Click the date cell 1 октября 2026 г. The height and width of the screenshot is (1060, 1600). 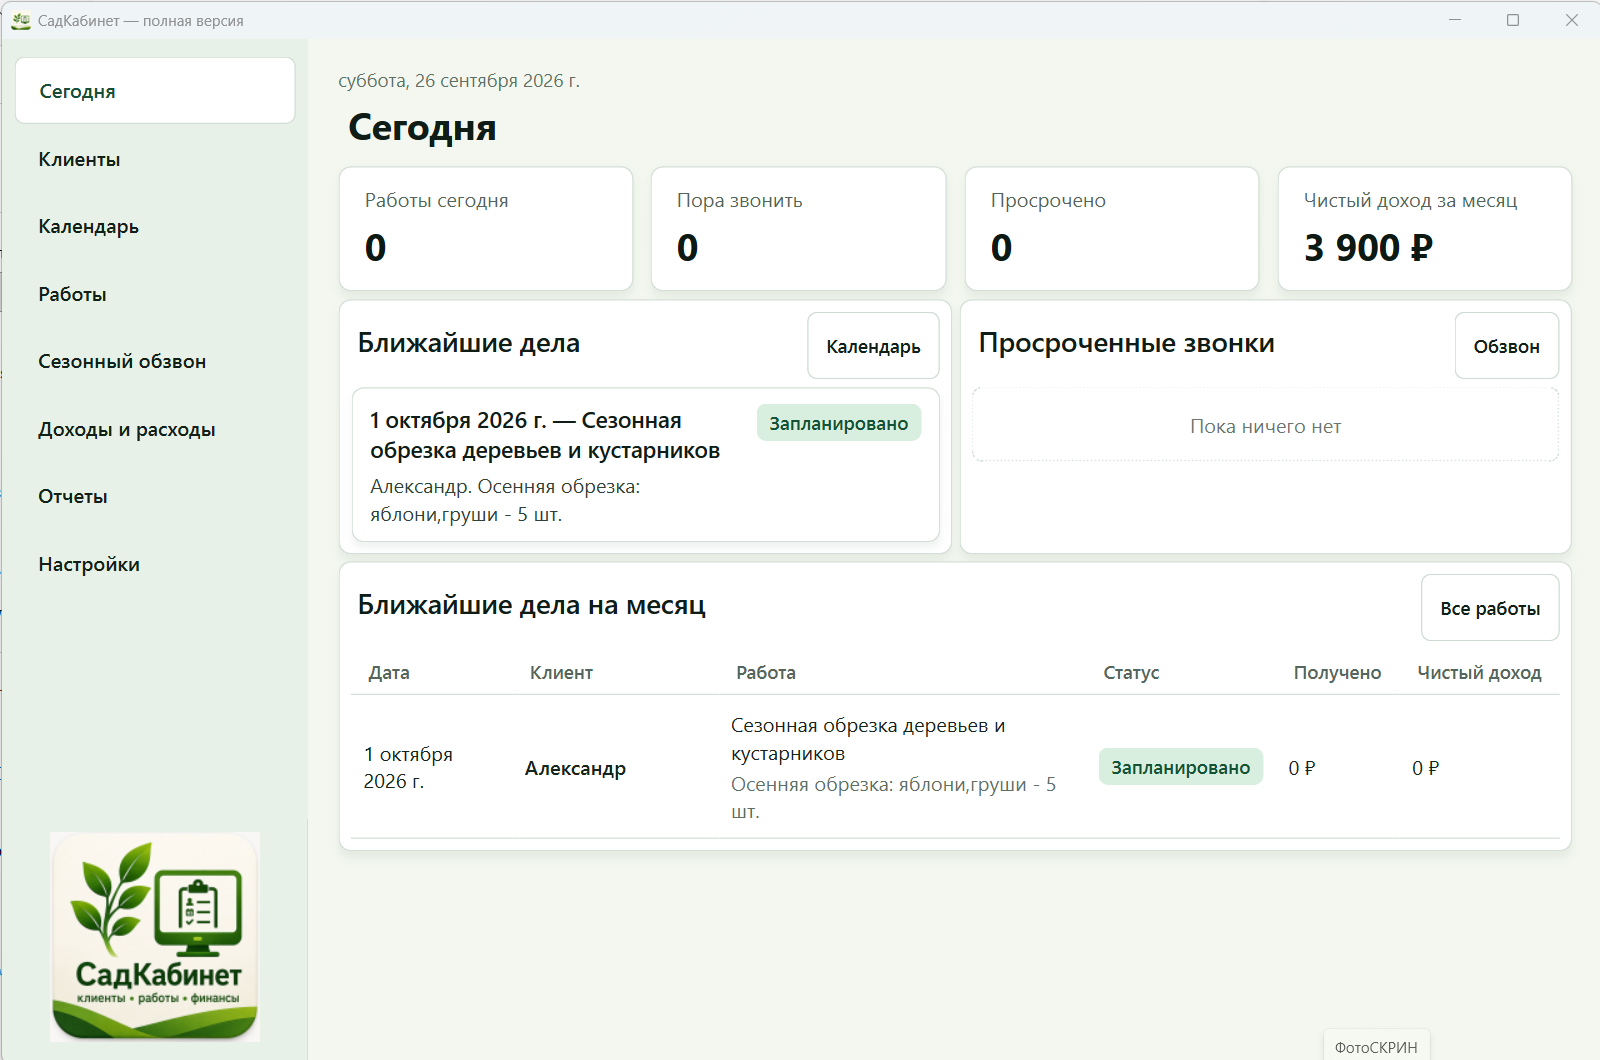tap(408, 768)
